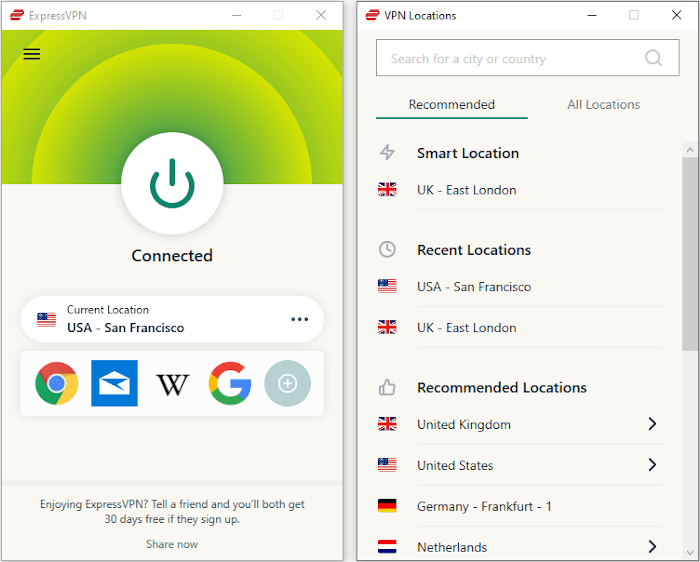This screenshot has width=700, height=562.
Task: Click the Recent Locations clock icon
Action: 387,249
